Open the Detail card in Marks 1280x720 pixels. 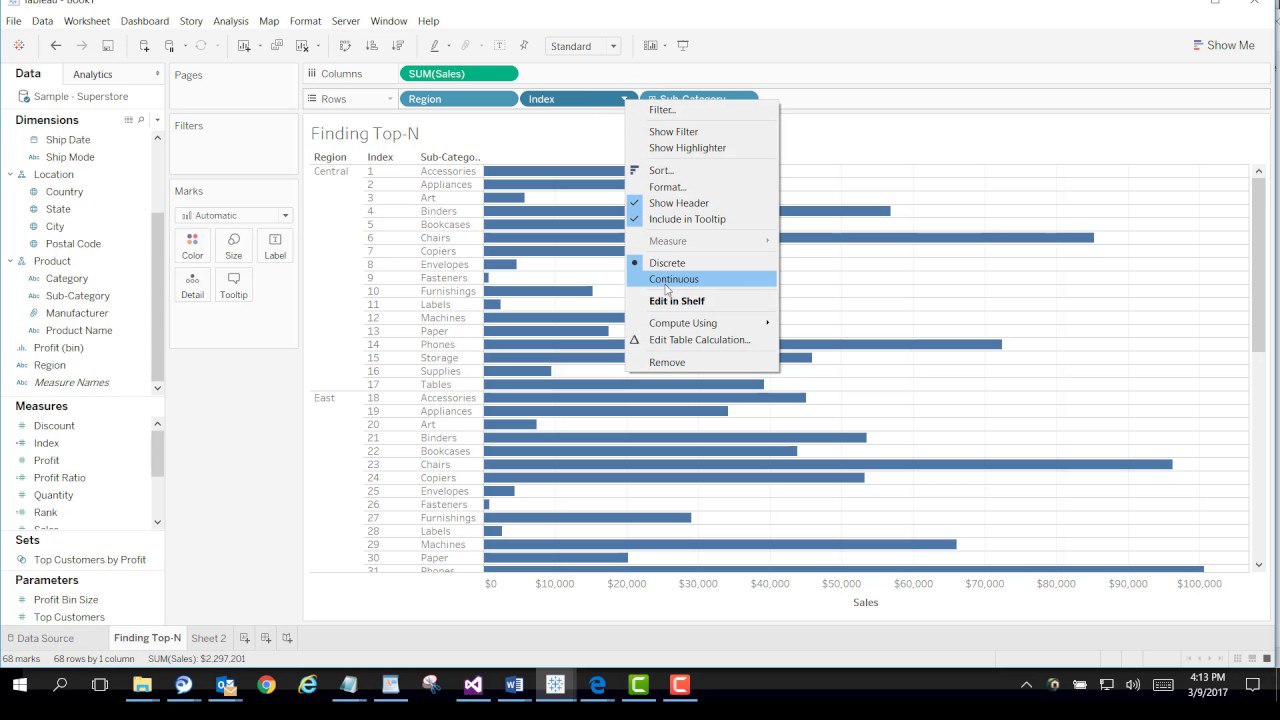[x=192, y=285]
